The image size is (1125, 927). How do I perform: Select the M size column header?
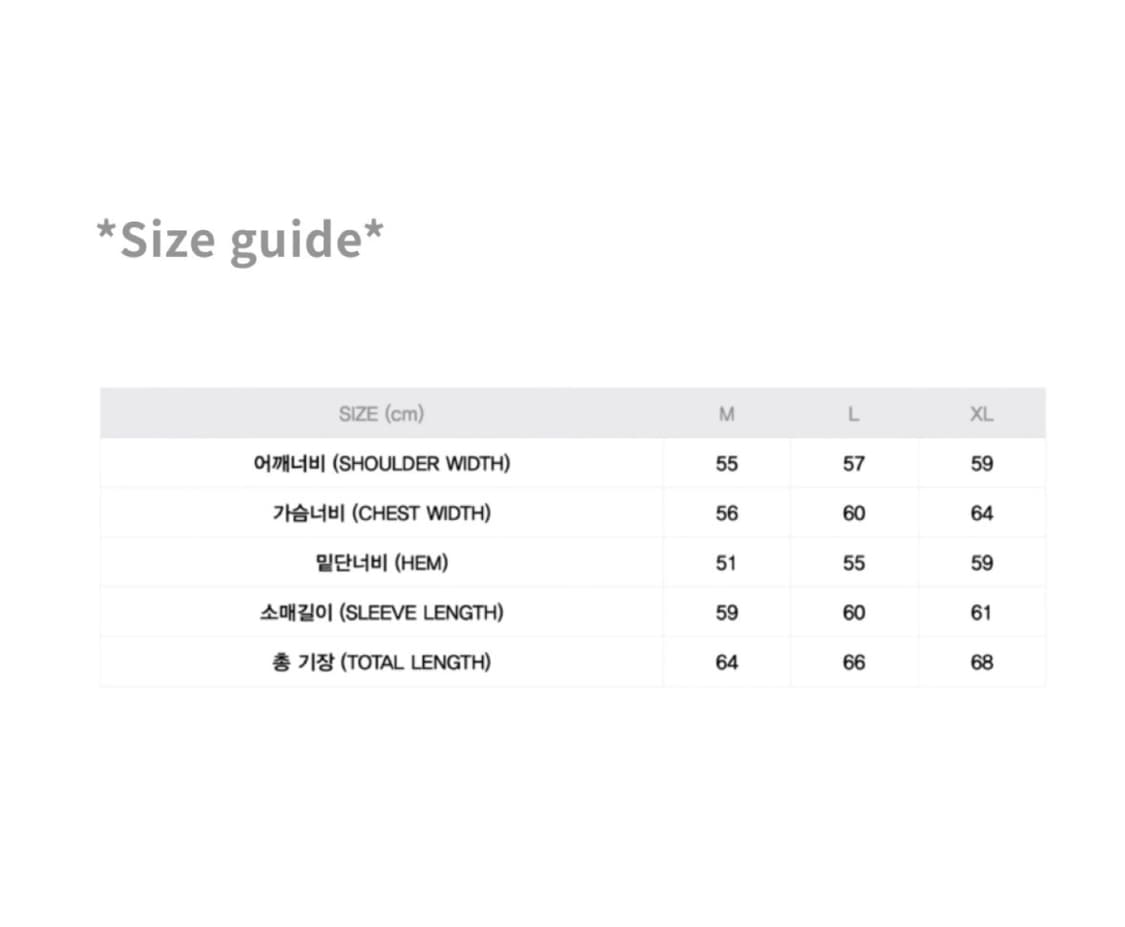(x=727, y=414)
